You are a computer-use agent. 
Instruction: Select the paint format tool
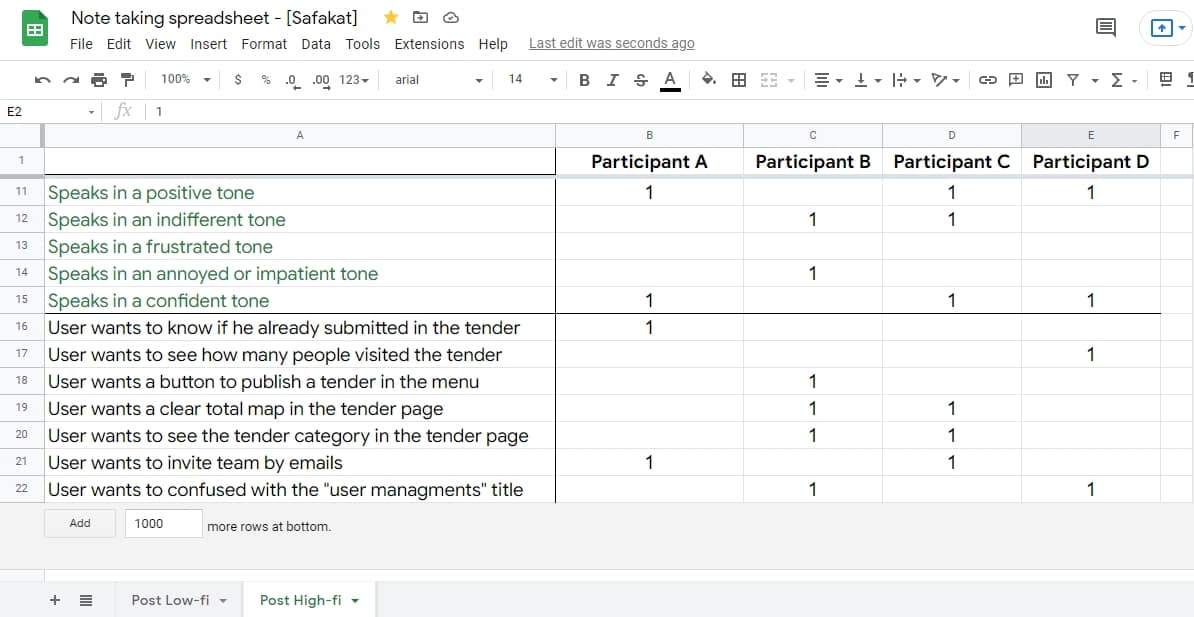click(x=127, y=80)
